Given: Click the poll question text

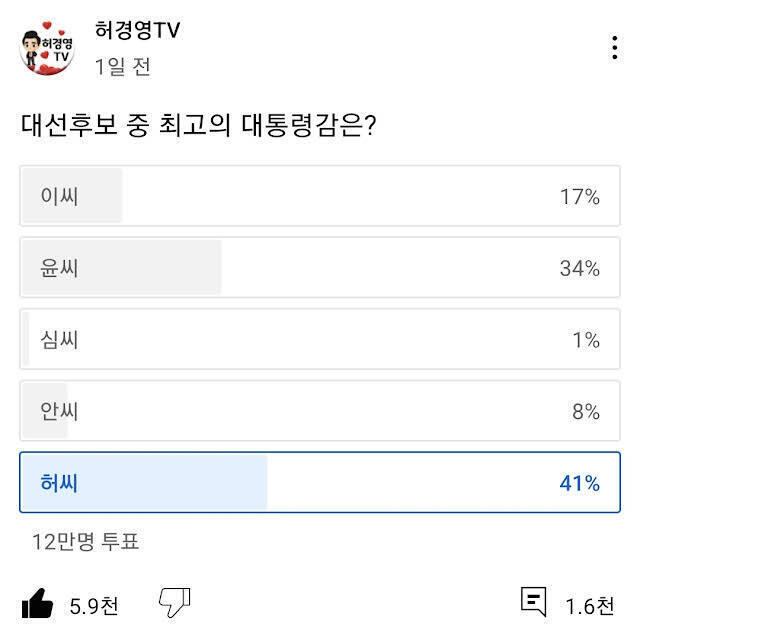Looking at the screenshot, I should 198,127.
